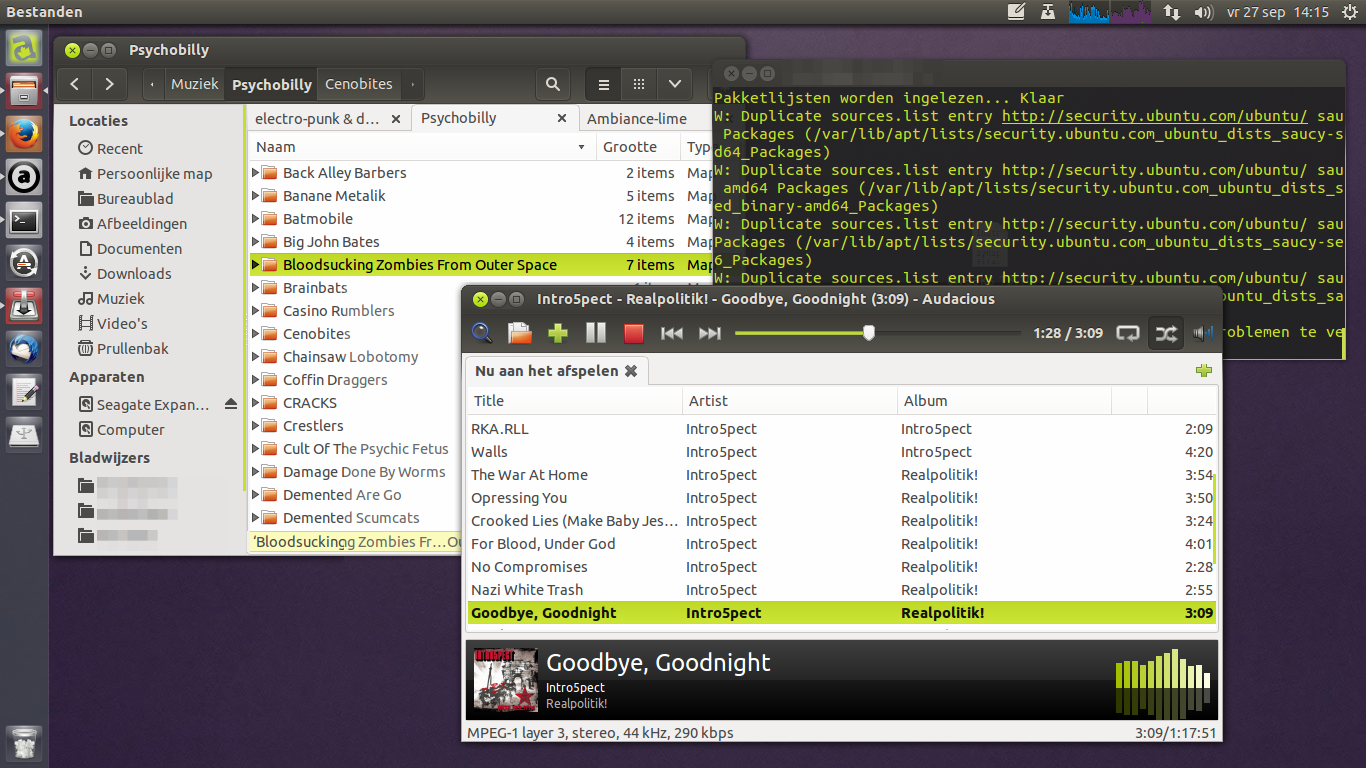Viewport: 1366px width, 768px height.
Task: Click the Muziek breadcrumb button
Action: [195, 85]
